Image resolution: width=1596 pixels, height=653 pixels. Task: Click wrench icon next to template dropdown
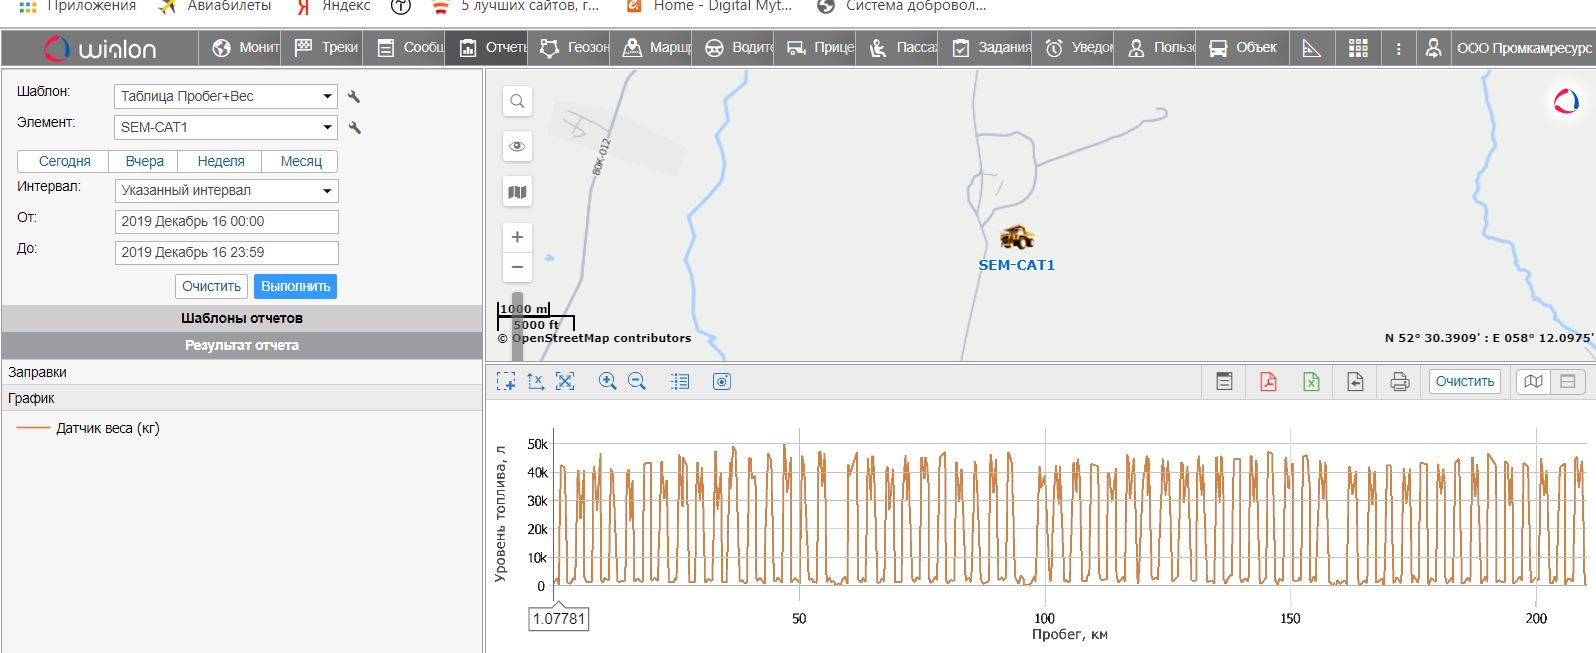click(x=354, y=97)
